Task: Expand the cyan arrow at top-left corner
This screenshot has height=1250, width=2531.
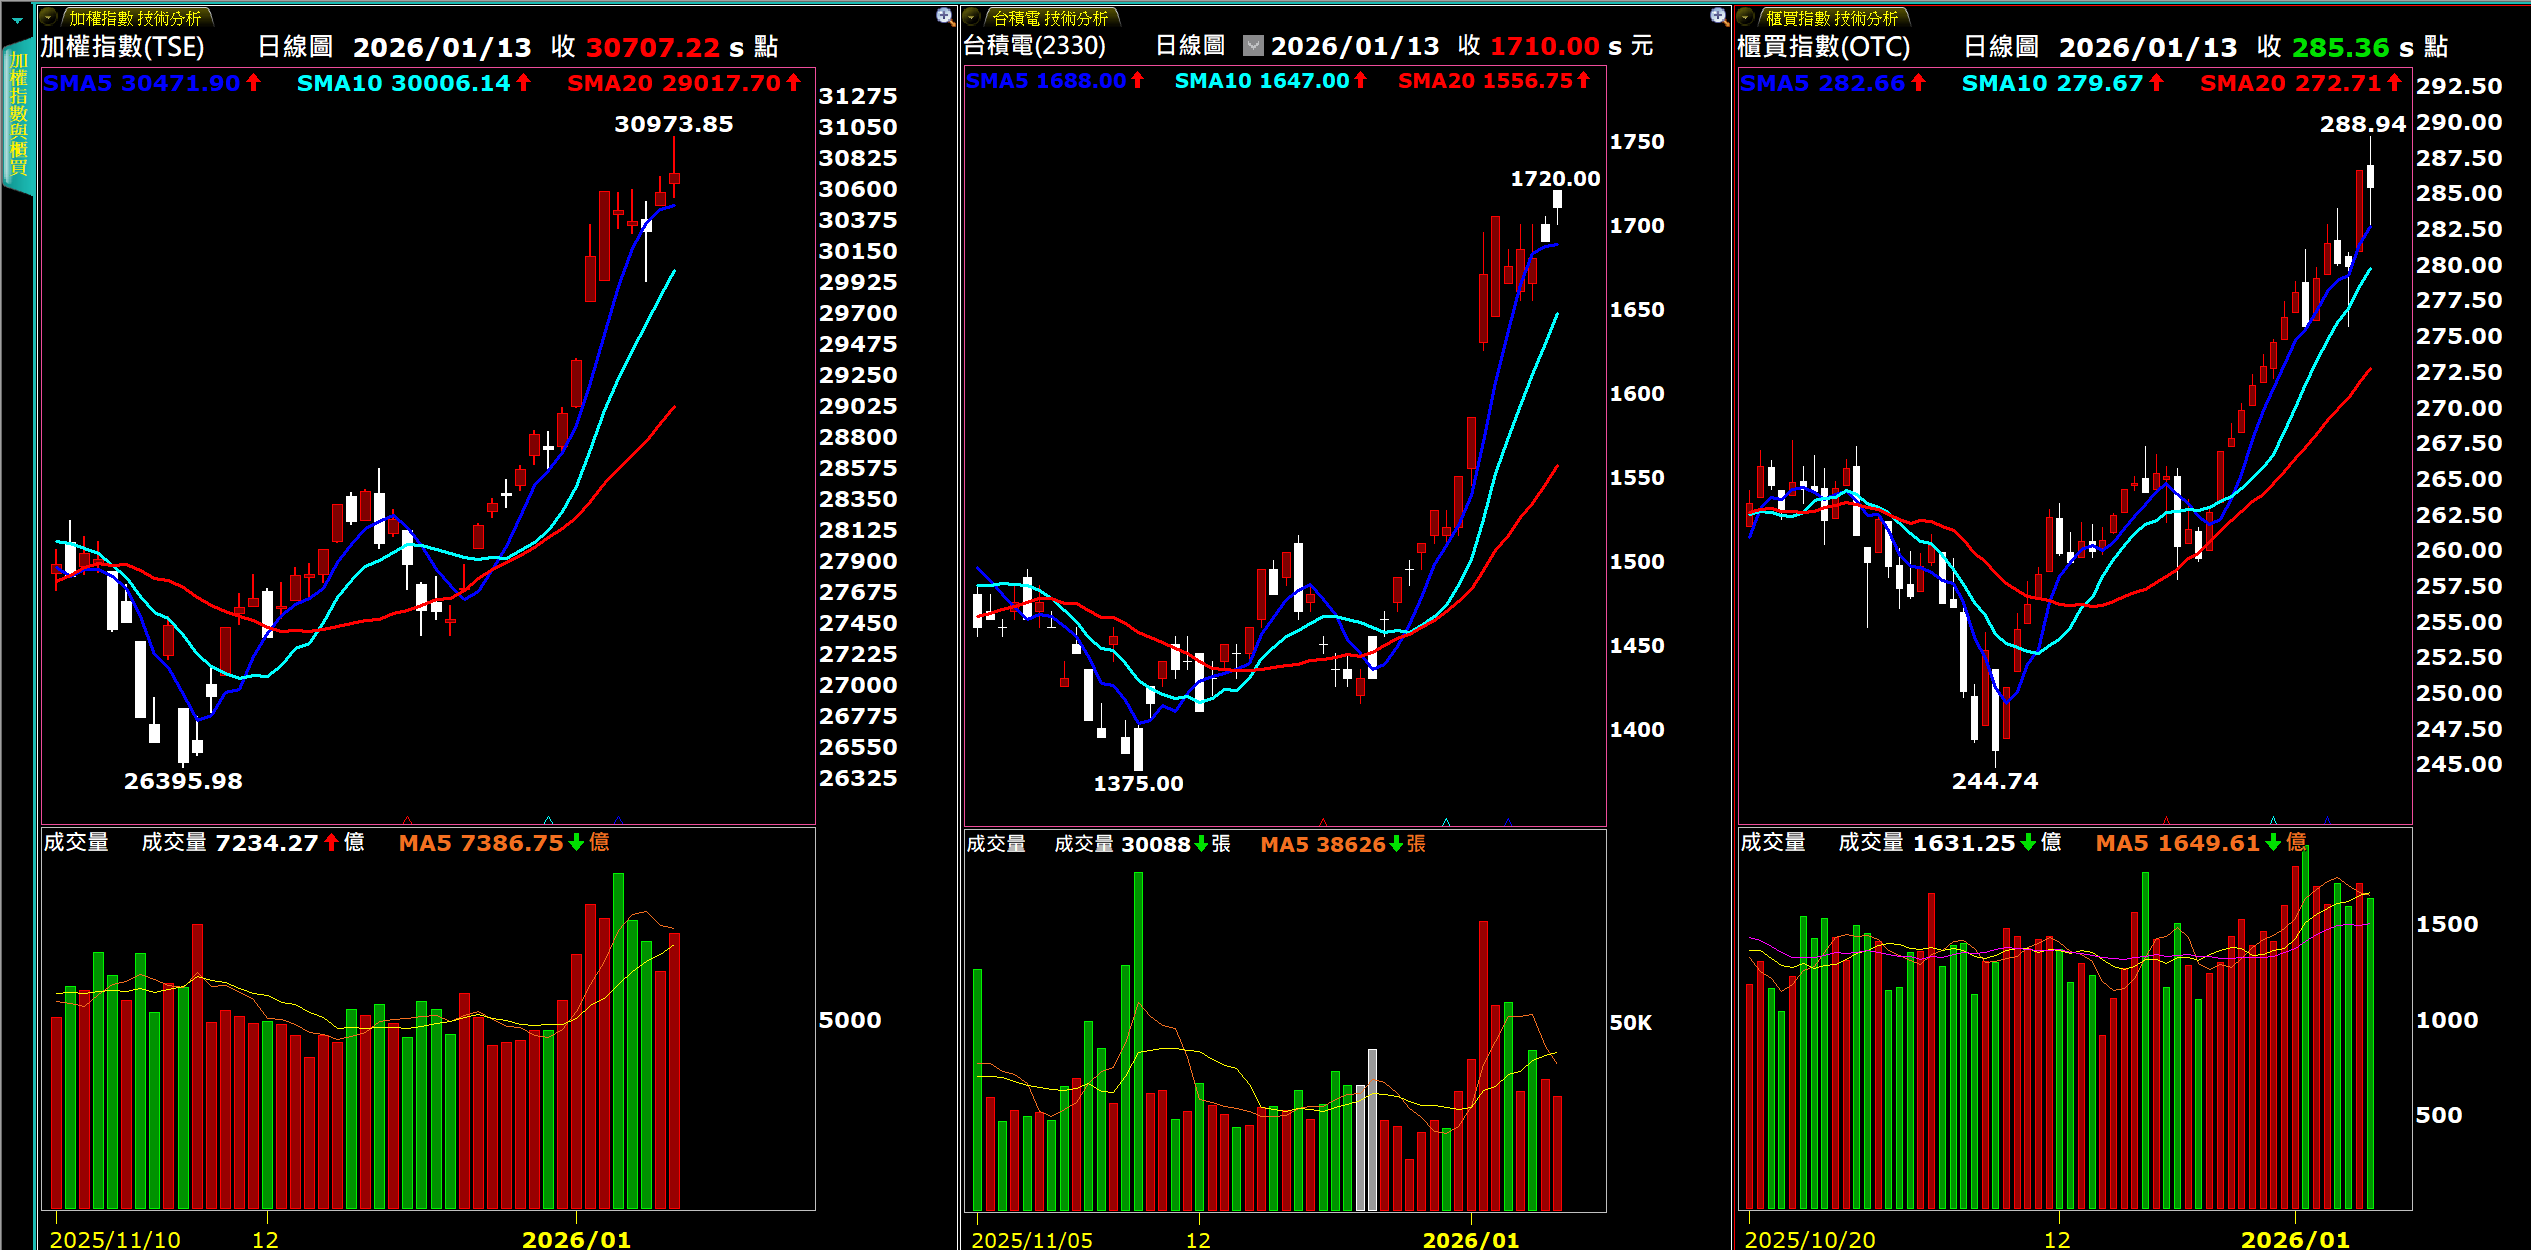Action: (x=17, y=20)
